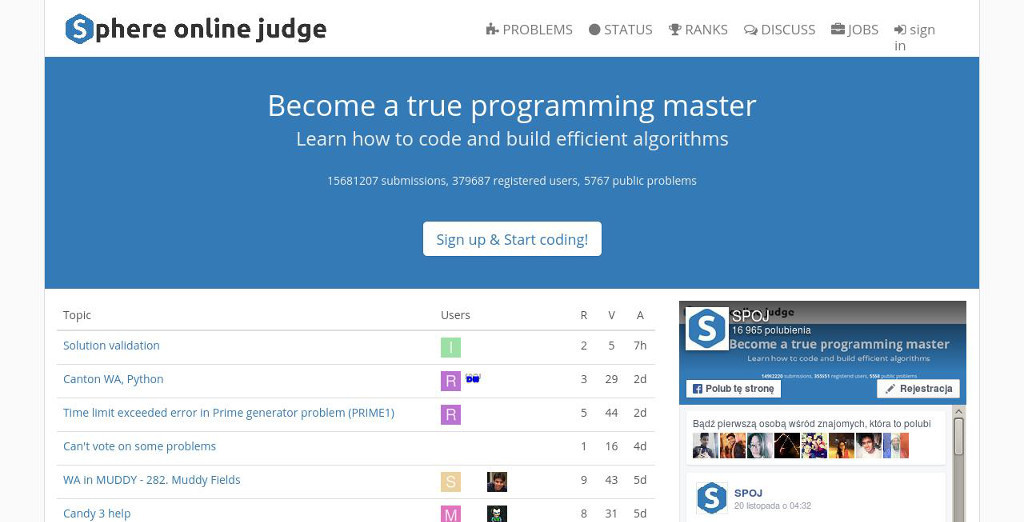Click the Sphere online judge hexagon logo
The image size is (1024, 522).
pos(79,29)
